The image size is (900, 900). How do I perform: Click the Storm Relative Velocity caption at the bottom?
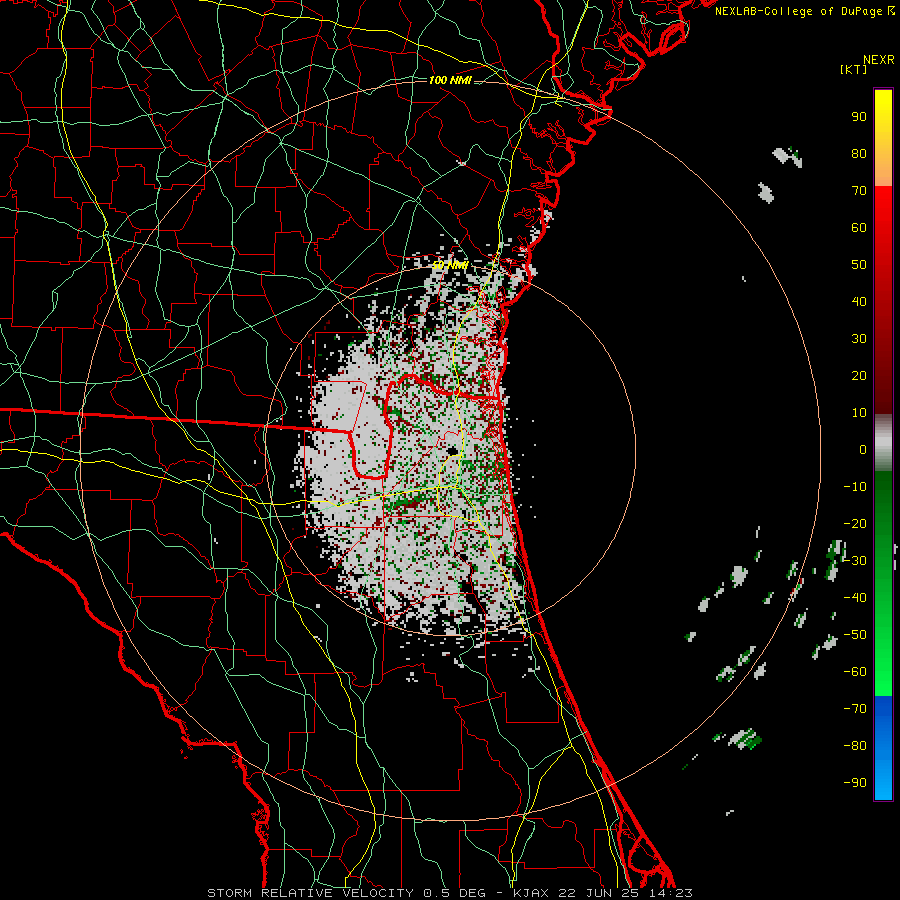(450, 893)
